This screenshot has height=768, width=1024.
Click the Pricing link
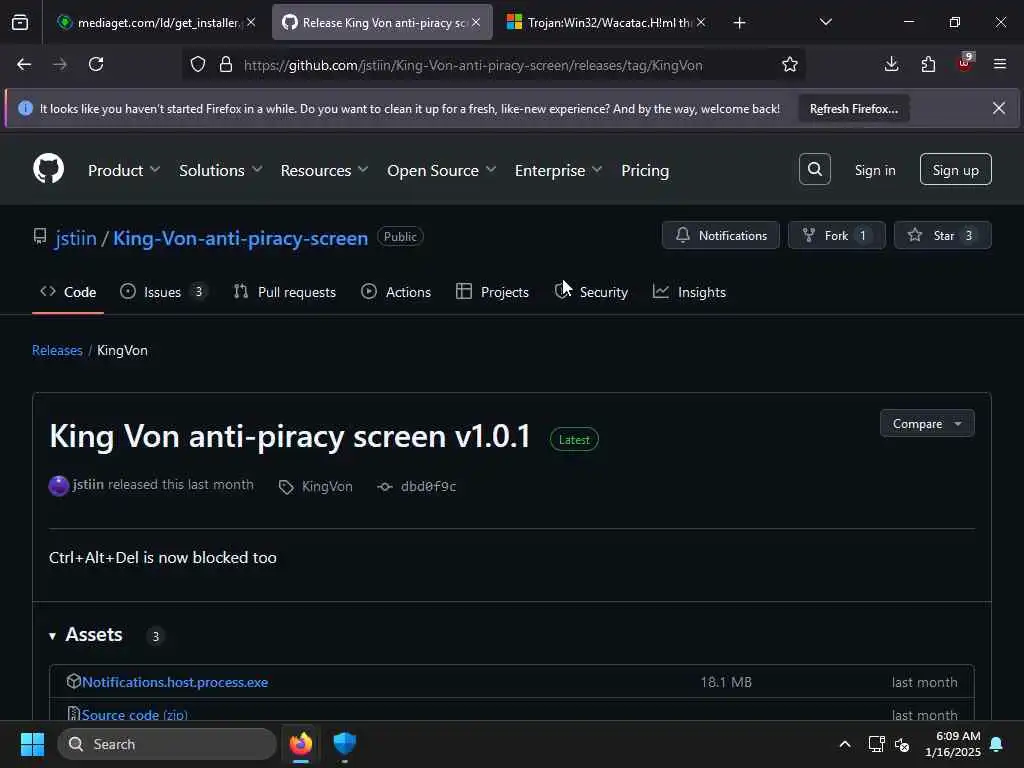[x=645, y=170]
